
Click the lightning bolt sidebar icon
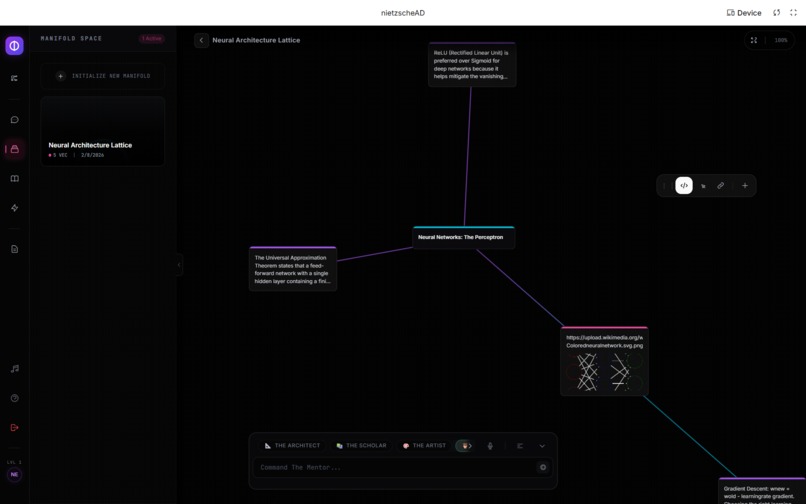tap(14, 208)
